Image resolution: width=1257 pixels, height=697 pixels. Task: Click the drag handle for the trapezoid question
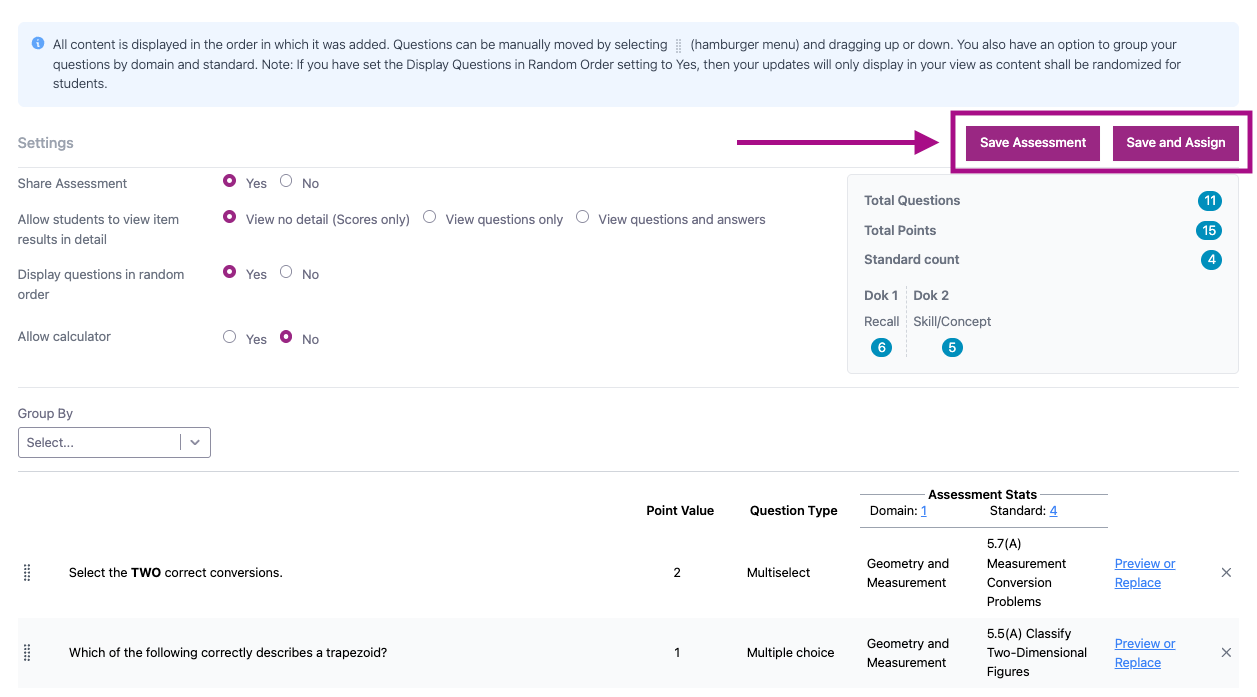click(x=27, y=653)
